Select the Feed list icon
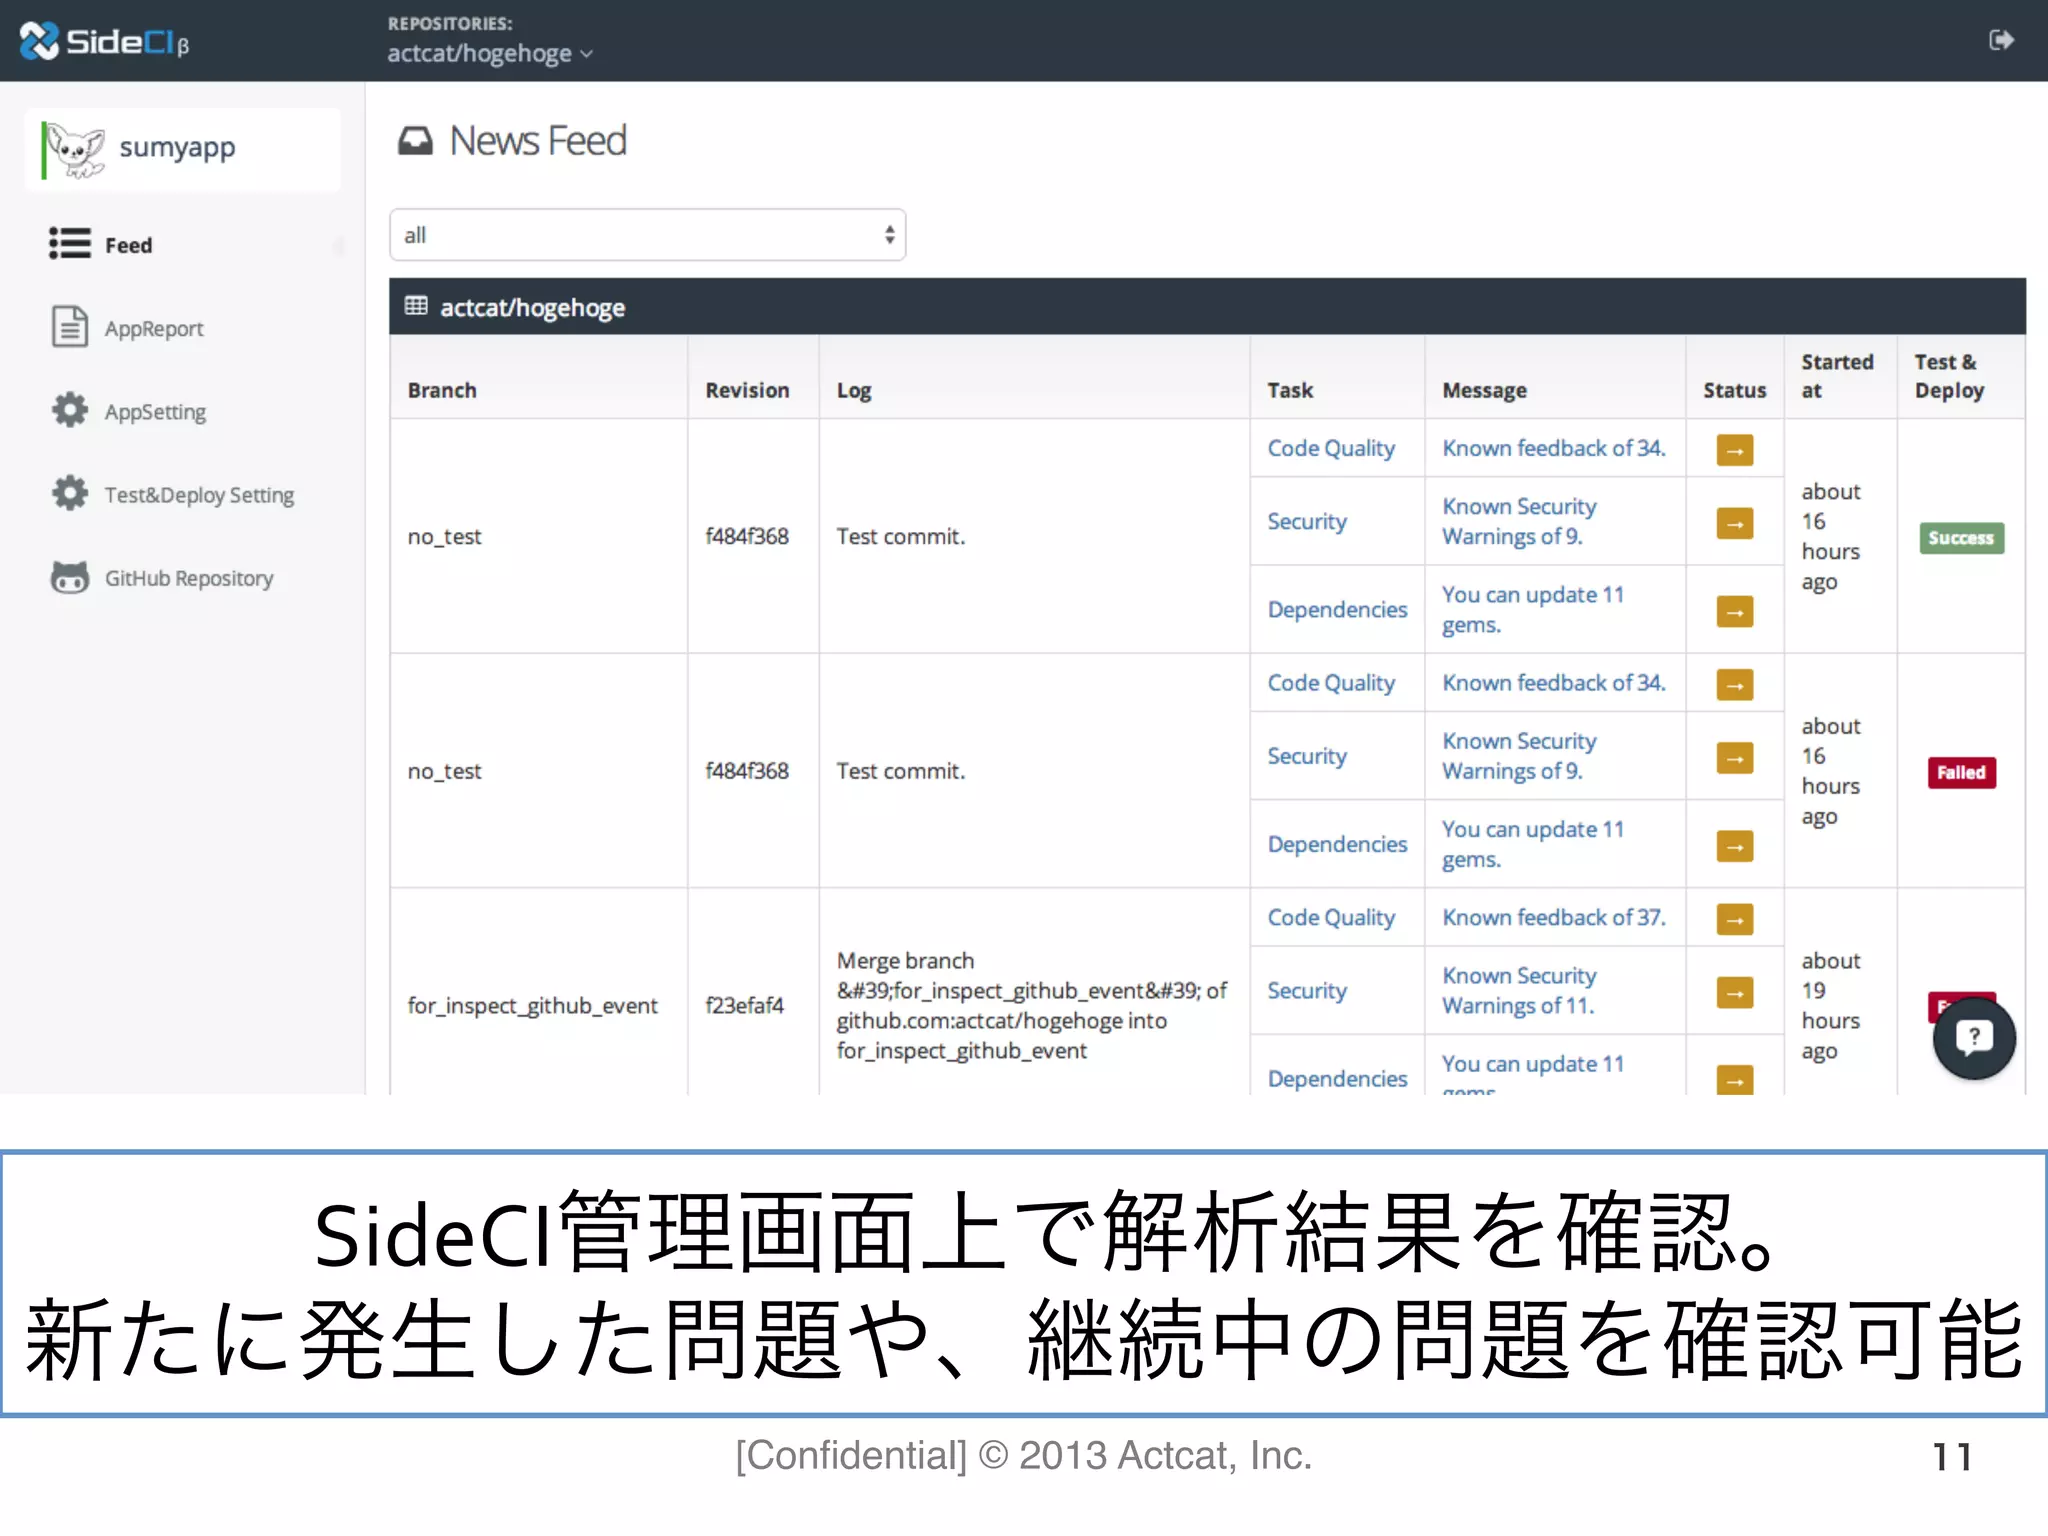Screen dimensions: 2048x1536 69,244
